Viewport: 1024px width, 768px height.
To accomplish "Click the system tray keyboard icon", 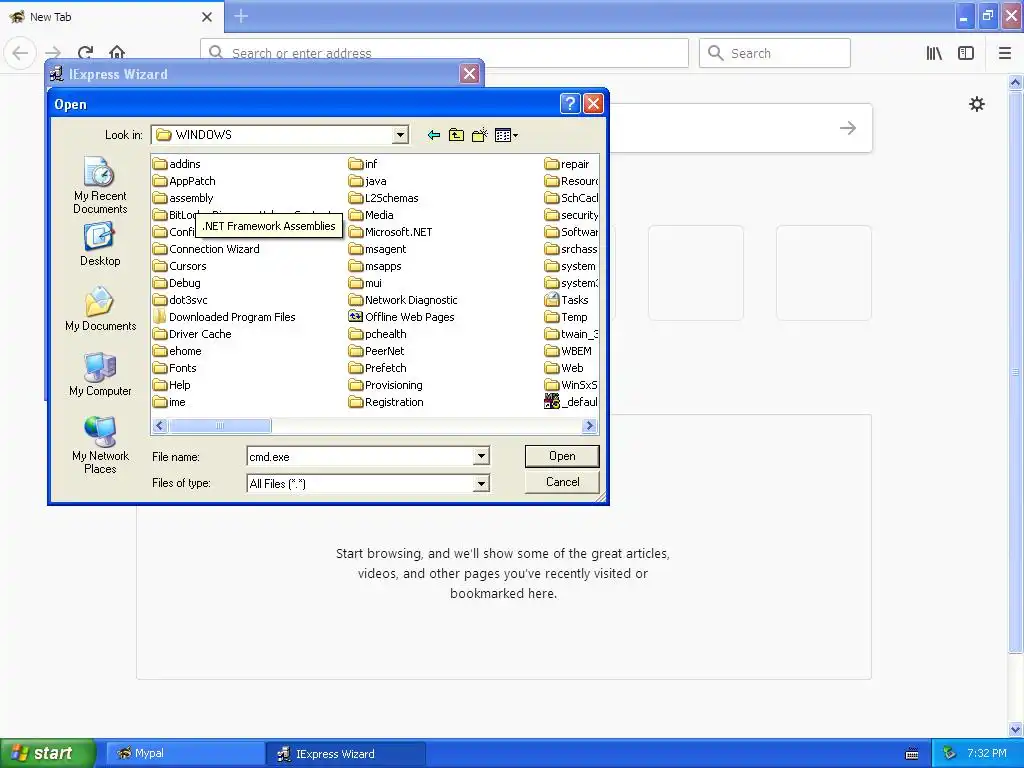I will 912,754.
